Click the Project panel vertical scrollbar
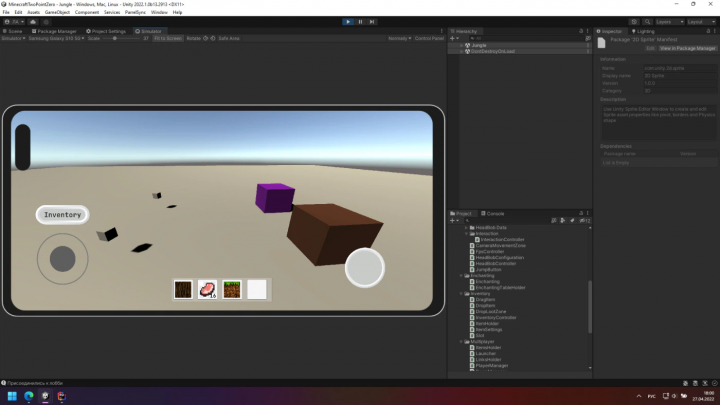The image size is (720, 405). click(x=590, y=306)
